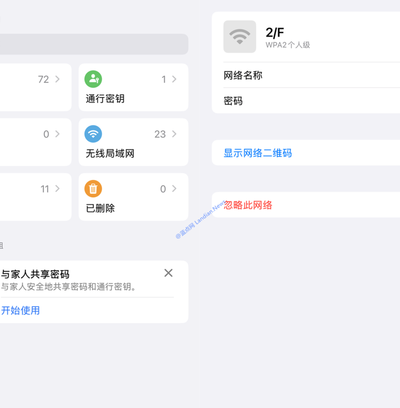This screenshot has width=400, height=408.
Task: Click 显示网络二维码 link
Action: click(x=258, y=153)
